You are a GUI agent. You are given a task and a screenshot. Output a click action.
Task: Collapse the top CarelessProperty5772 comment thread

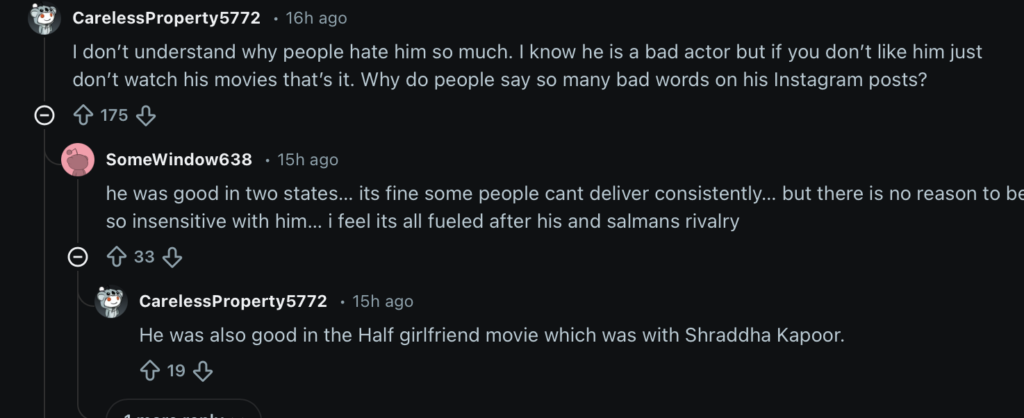[44, 115]
